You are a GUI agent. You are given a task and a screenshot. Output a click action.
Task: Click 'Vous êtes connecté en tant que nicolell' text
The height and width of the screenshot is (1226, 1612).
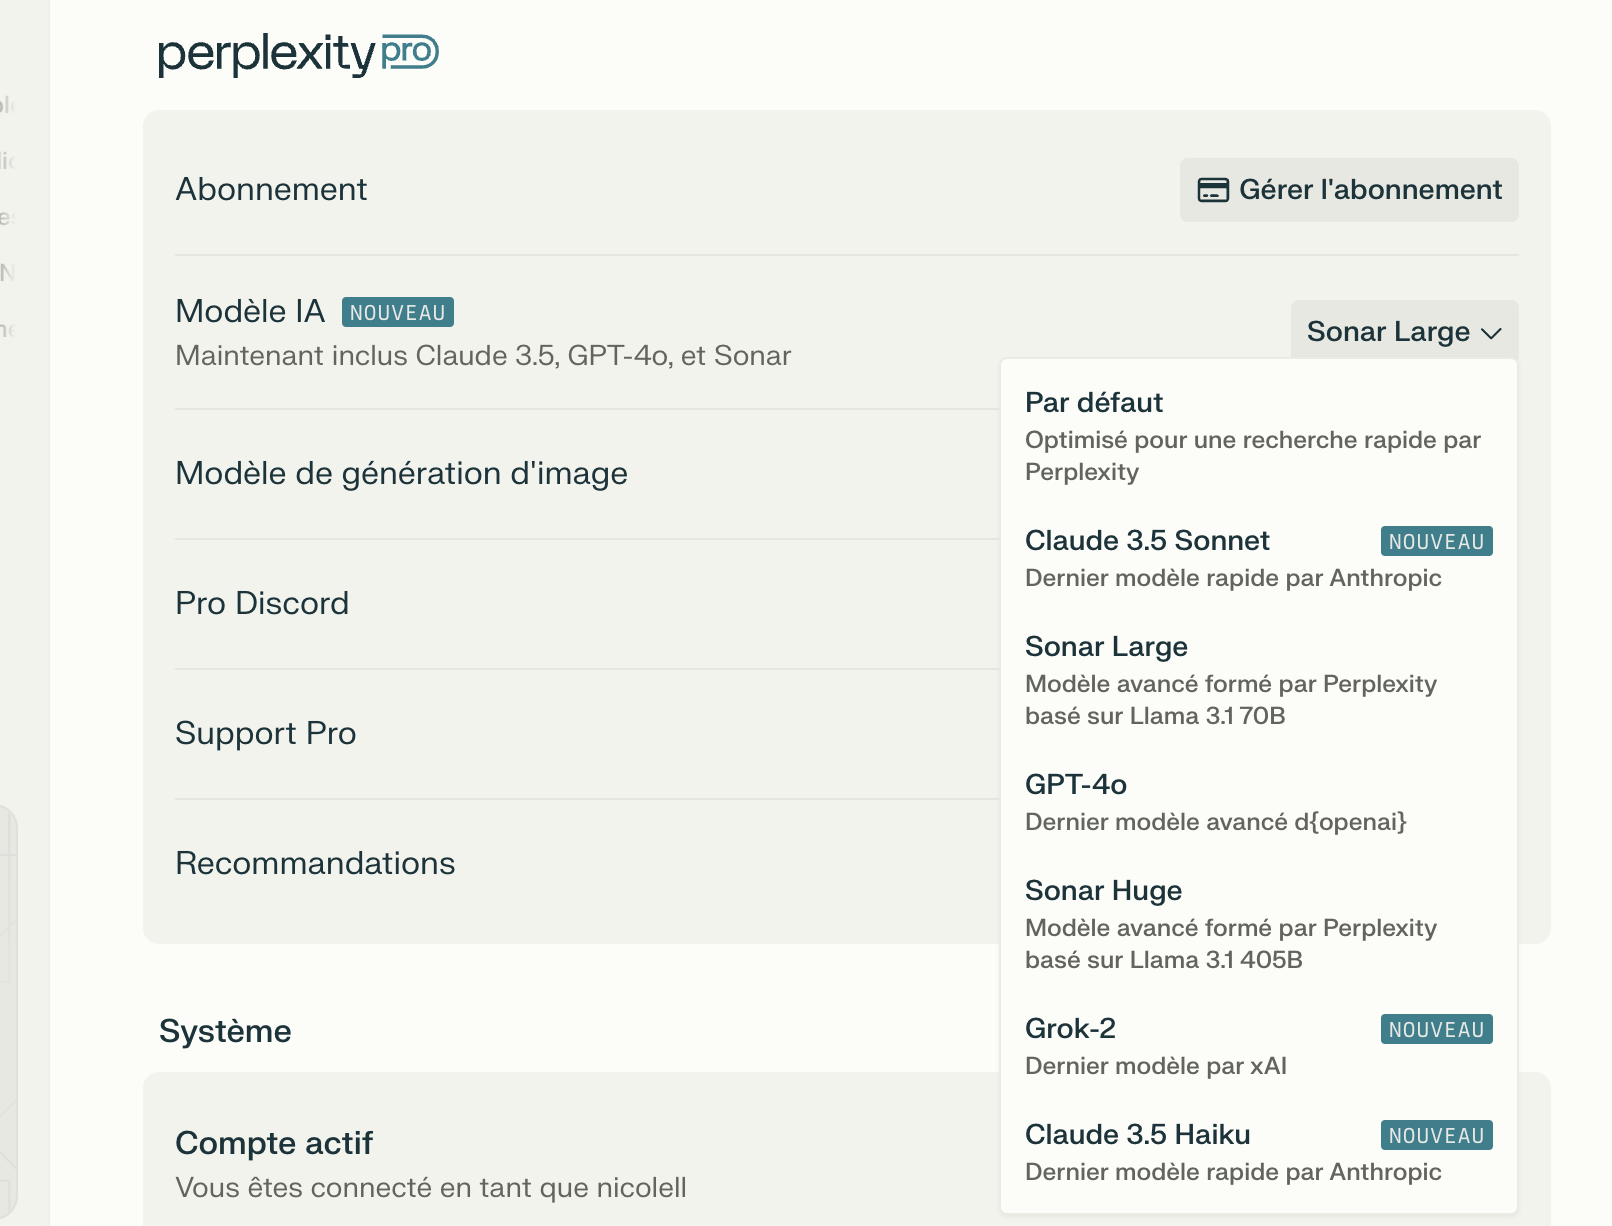point(431,1187)
